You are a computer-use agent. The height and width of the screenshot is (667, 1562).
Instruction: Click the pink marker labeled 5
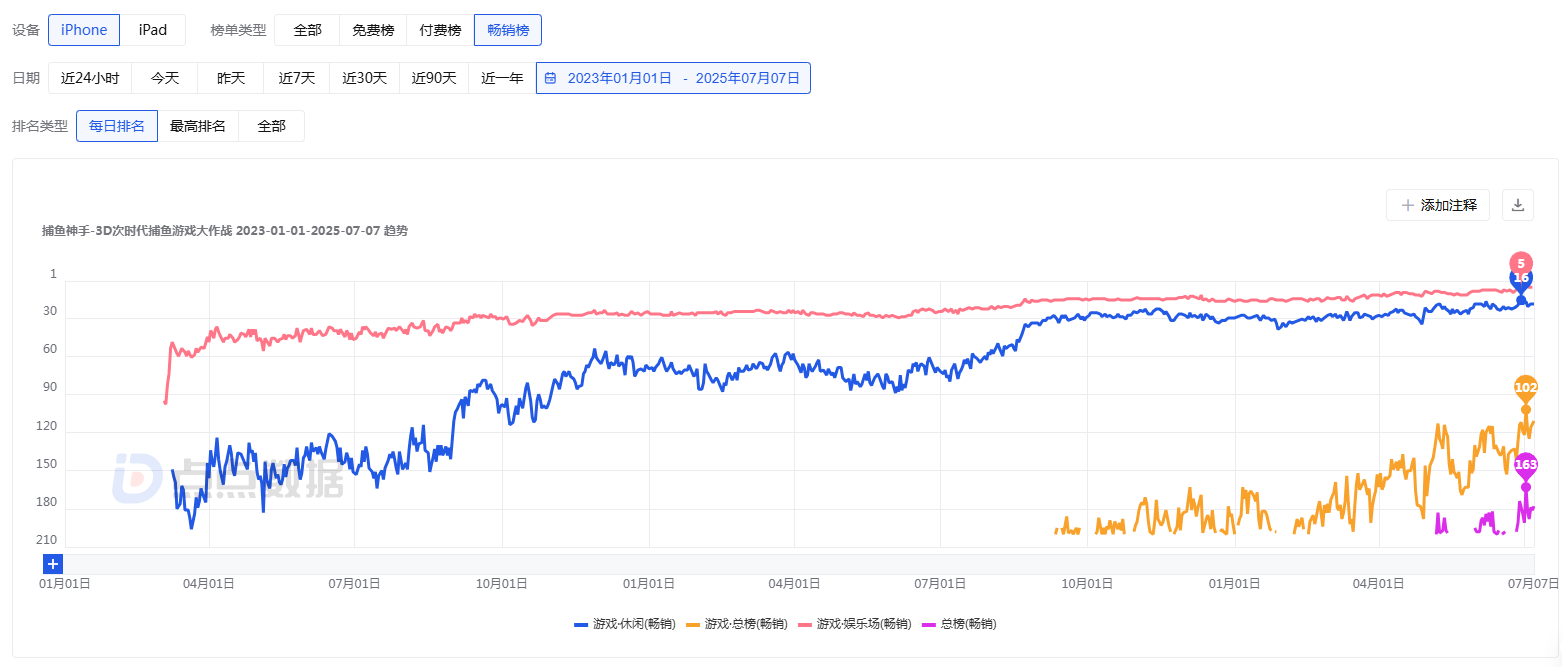[x=1521, y=263]
